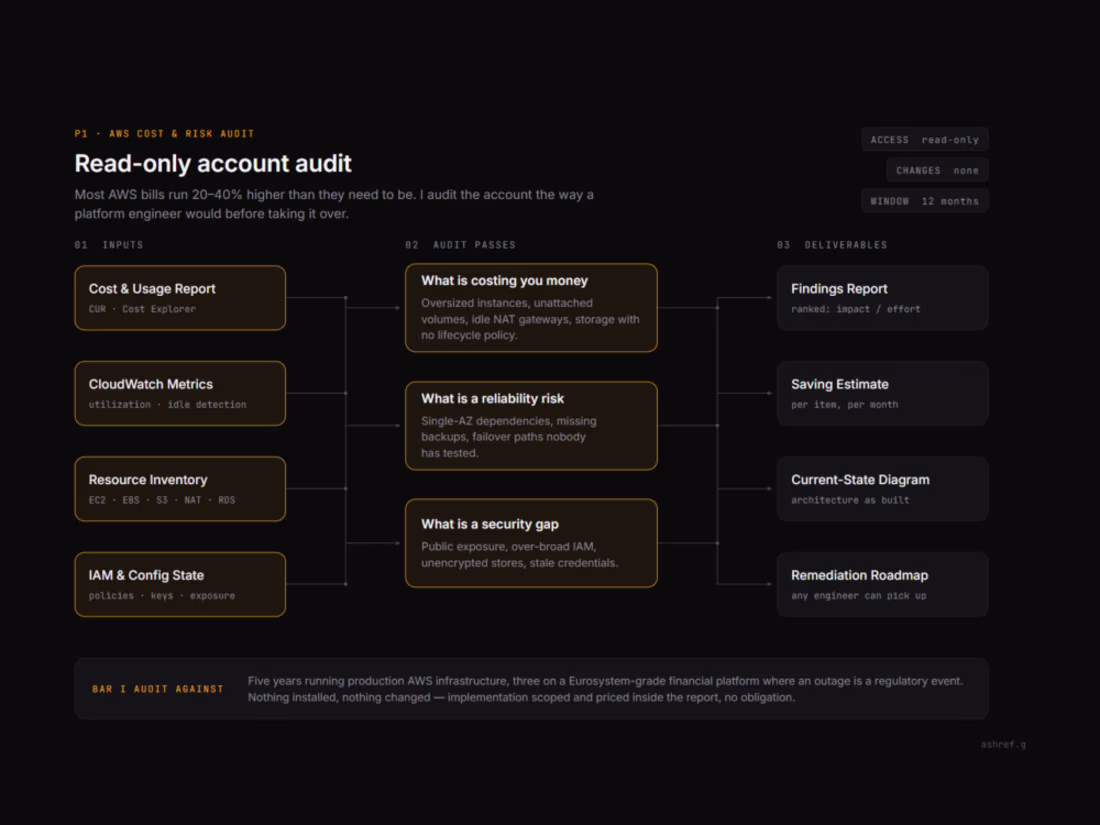Click the Public exposure, over-broad IAM text
This screenshot has width=1100, height=825.
click(x=519, y=555)
